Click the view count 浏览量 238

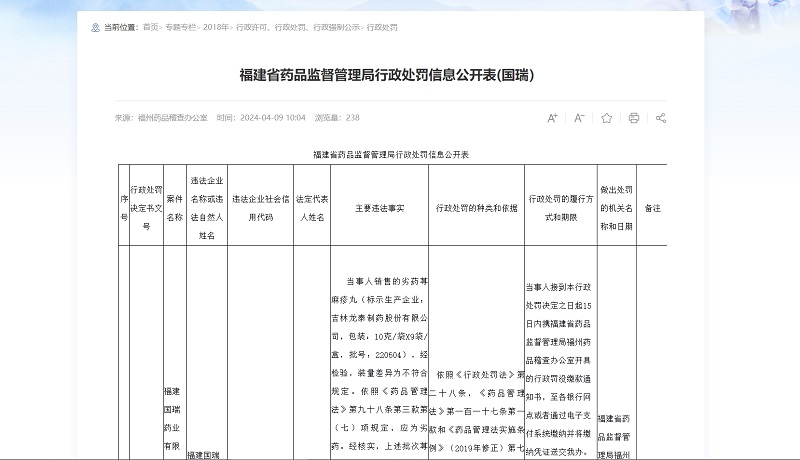[x=337, y=118]
